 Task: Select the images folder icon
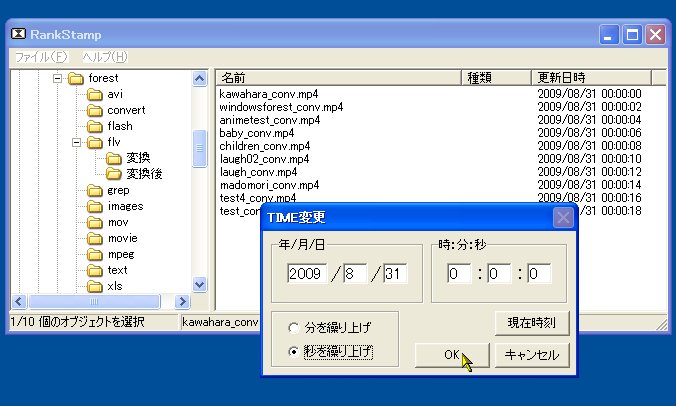coord(95,206)
